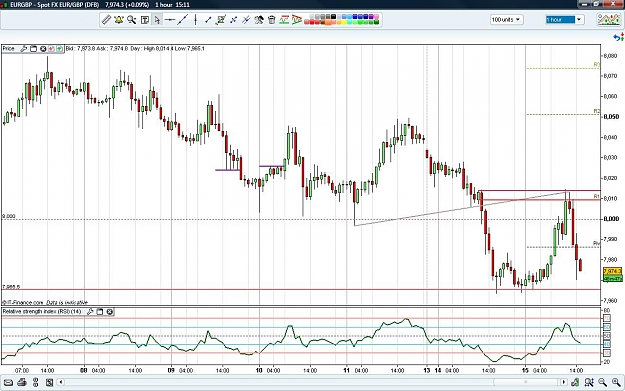Click green arrow icon in Price panel

(59, 49)
